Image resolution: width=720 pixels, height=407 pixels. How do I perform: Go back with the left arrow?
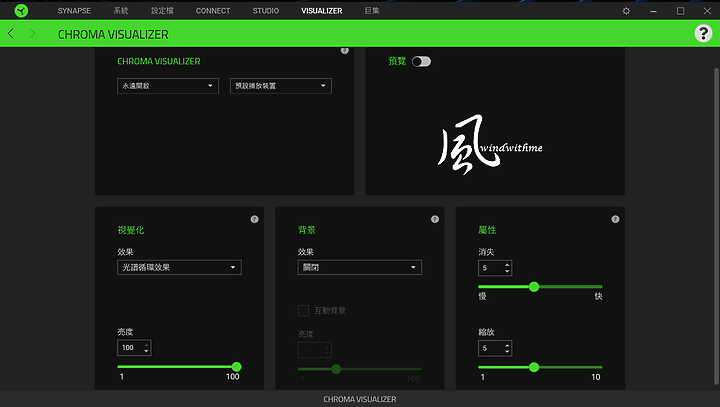click(x=11, y=33)
